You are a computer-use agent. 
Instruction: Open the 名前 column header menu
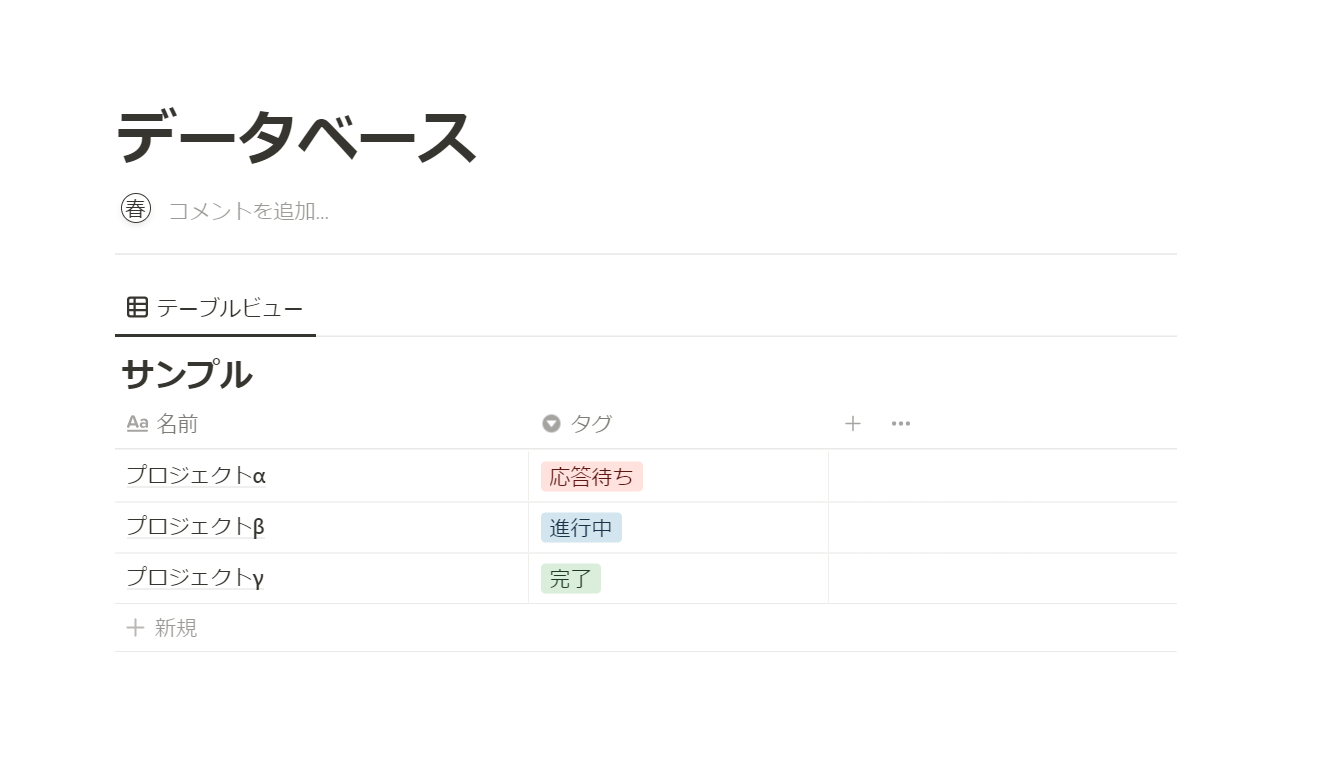pyautogui.click(x=177, y=424)
